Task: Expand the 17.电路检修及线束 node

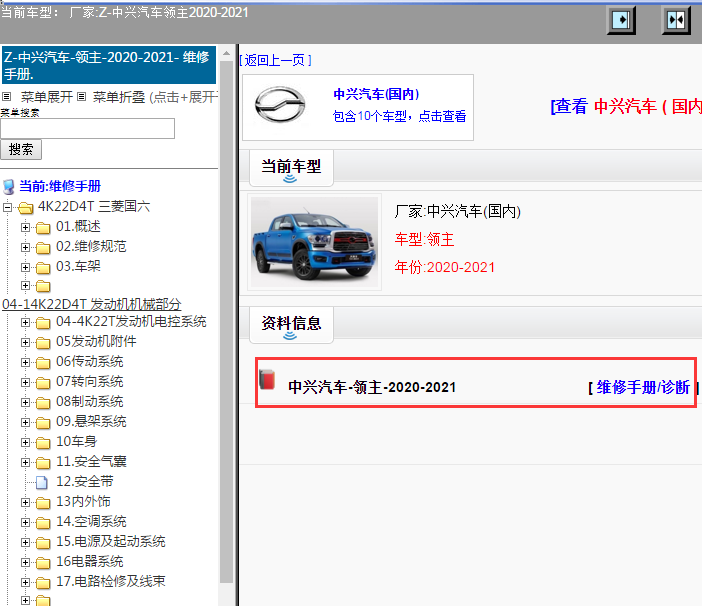Action: pos(25,582)
